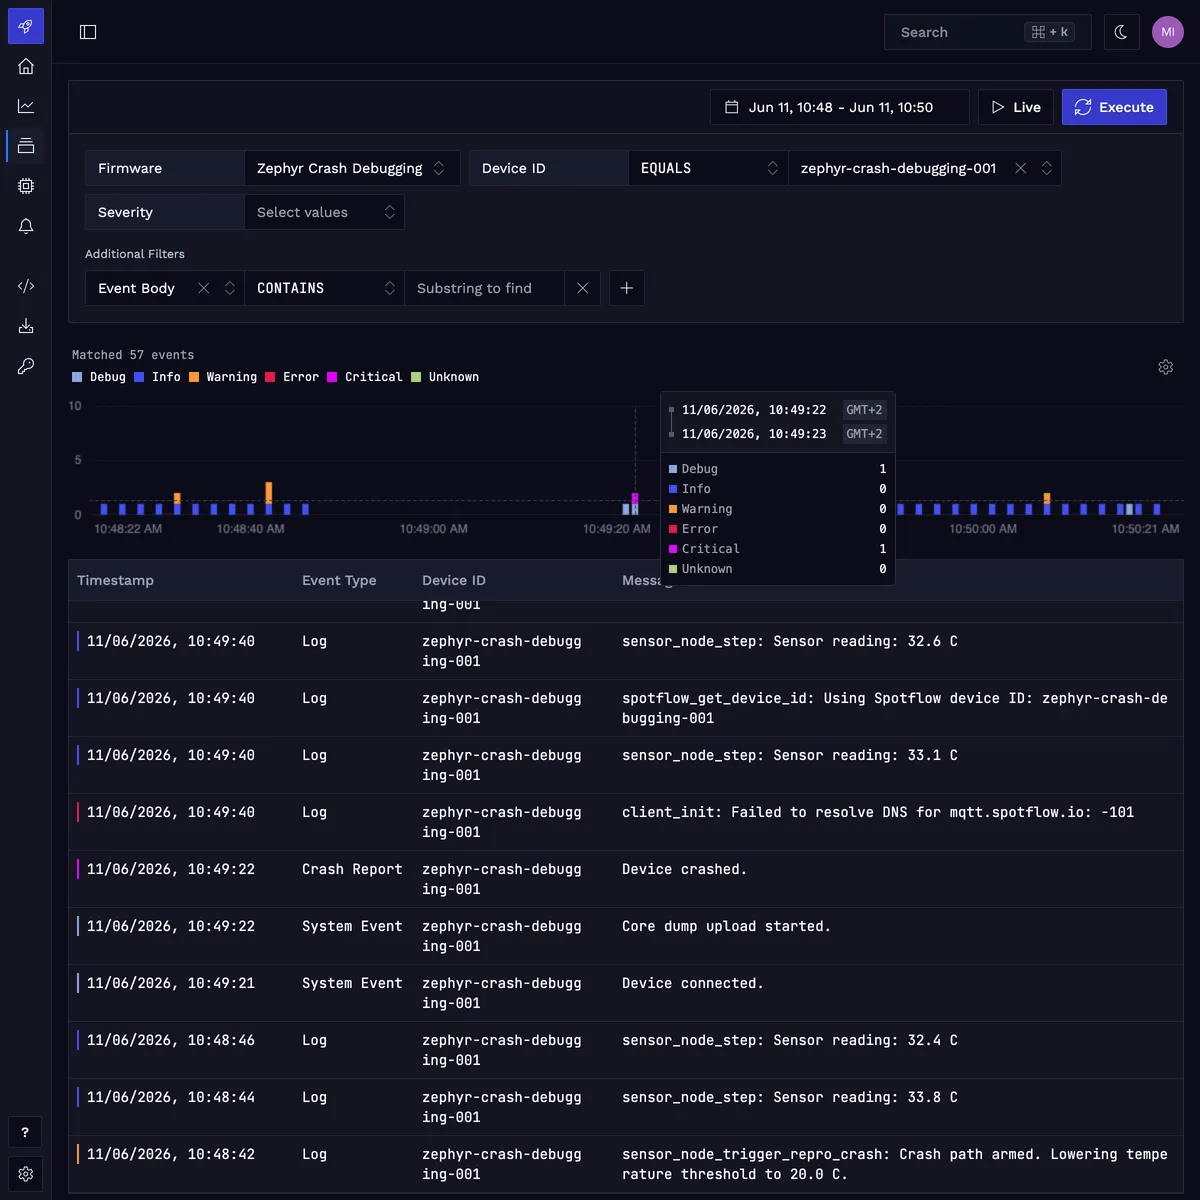Add another filter with the plus button

click(x=626, y=288)
